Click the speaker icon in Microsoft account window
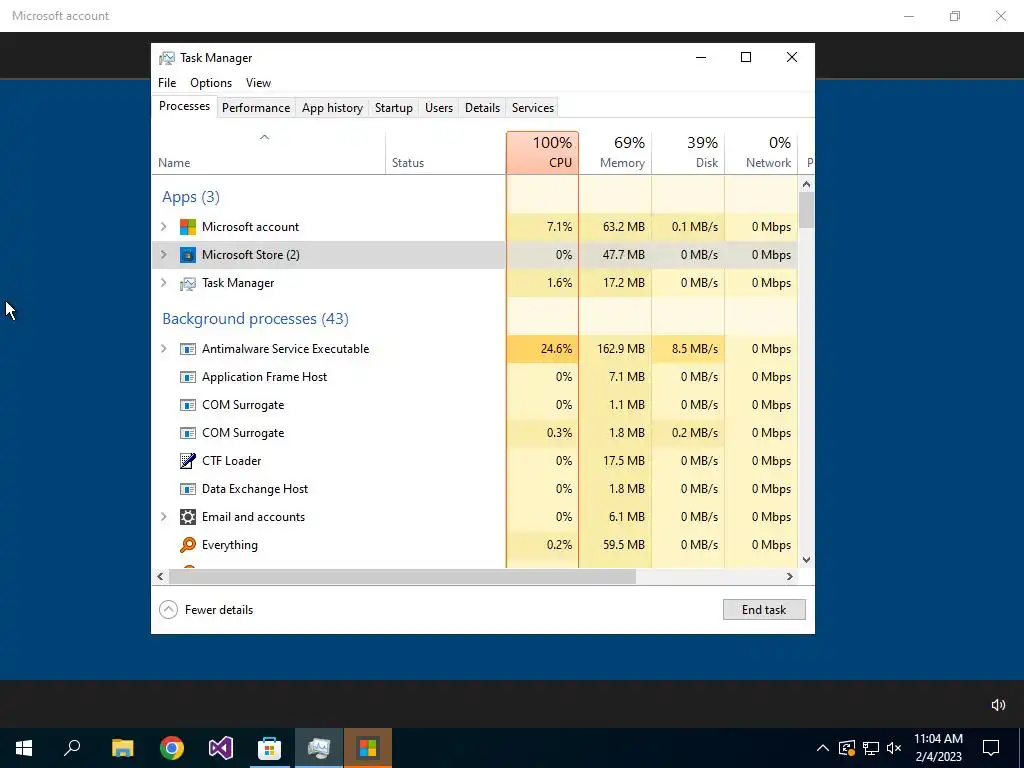The width and height of the screenshot is (1024, 768). [998, 705]
